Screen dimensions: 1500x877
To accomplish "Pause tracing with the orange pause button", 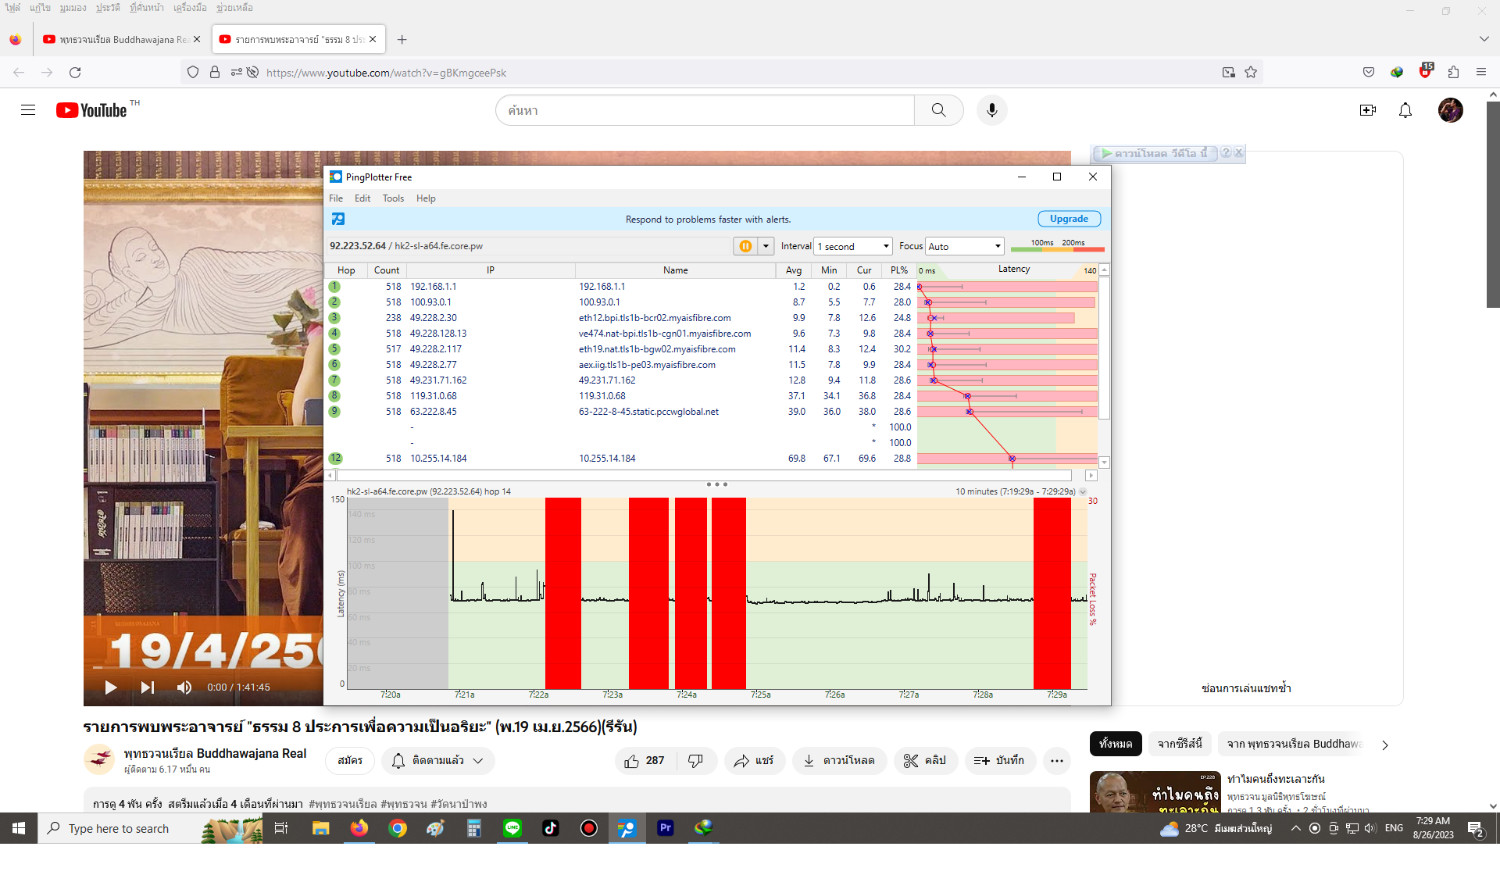I will tap(745, 246).
